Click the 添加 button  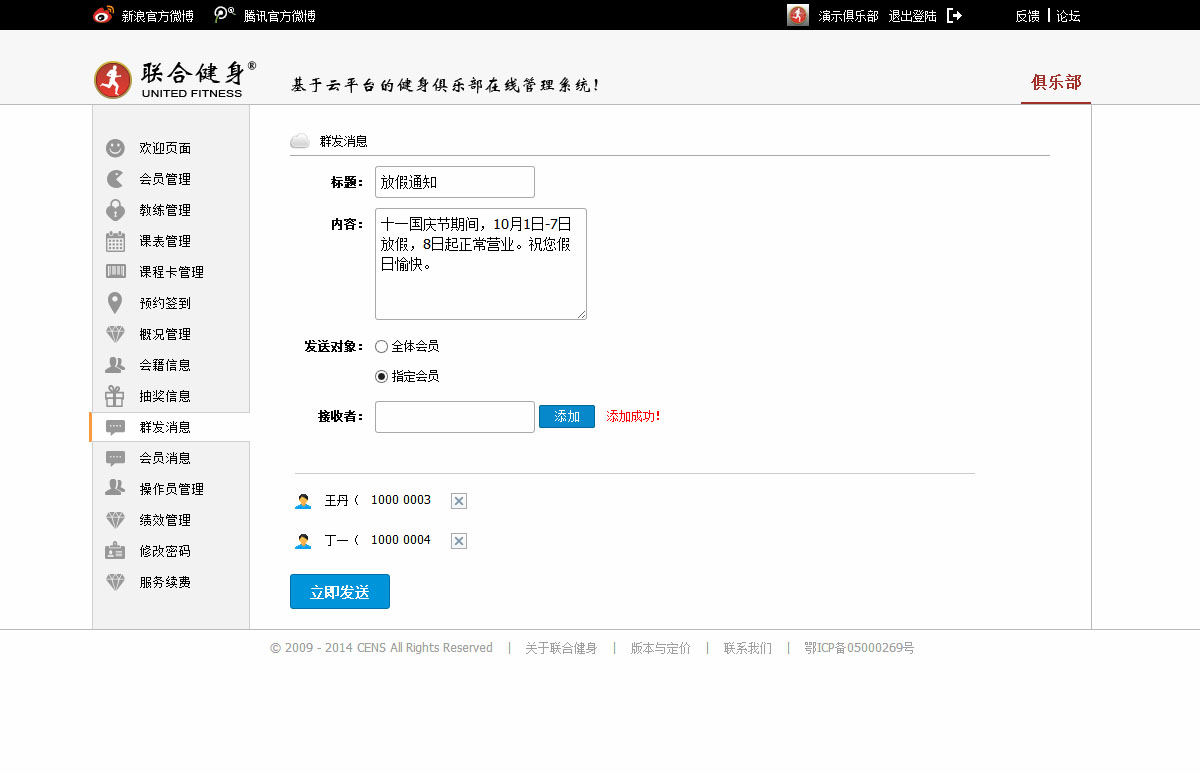pos(567,417)
